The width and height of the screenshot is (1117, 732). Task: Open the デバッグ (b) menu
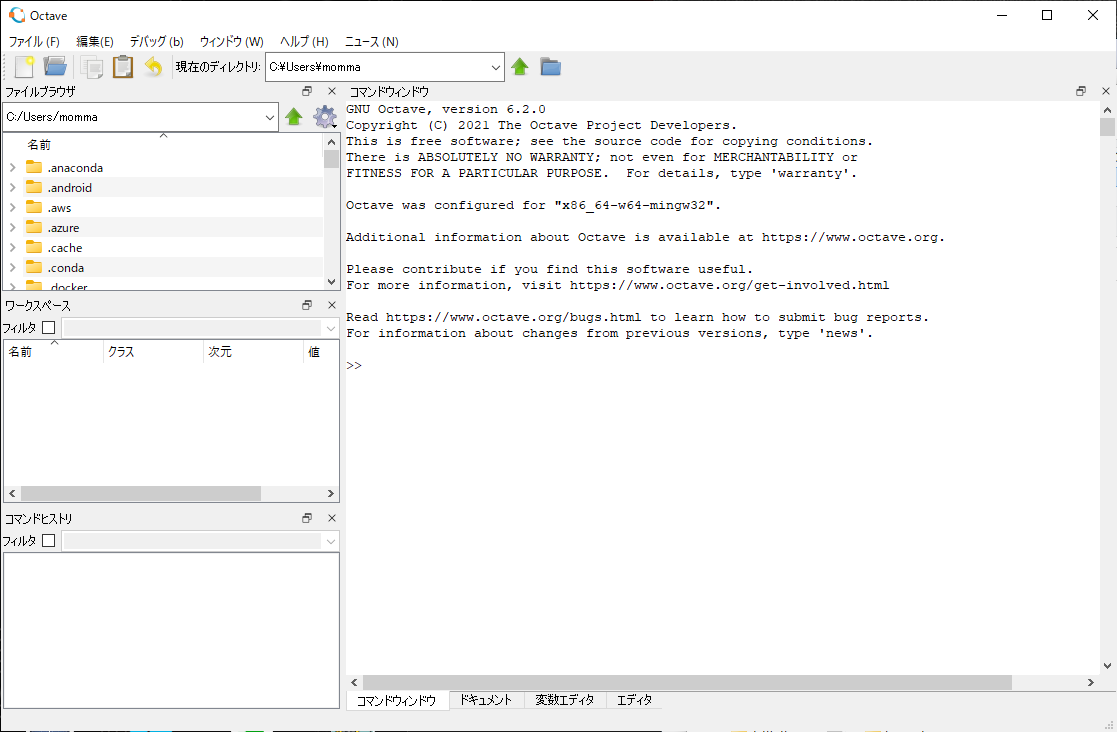tap(157, 41)
